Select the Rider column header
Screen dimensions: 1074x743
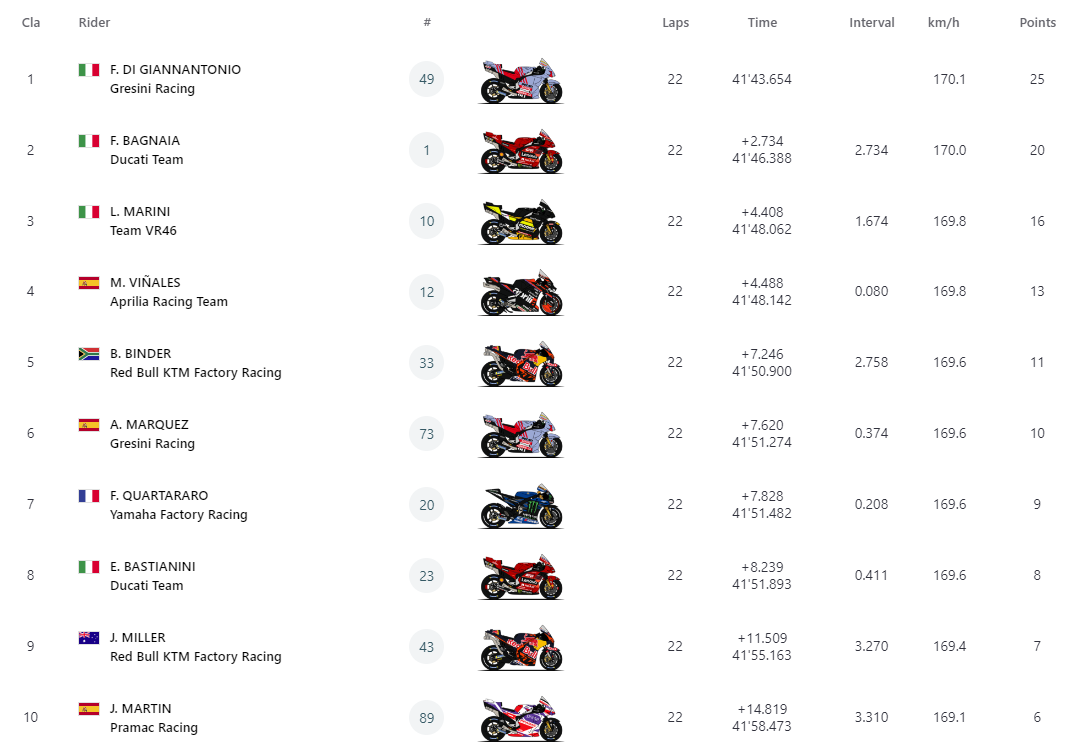pos(95,23)
